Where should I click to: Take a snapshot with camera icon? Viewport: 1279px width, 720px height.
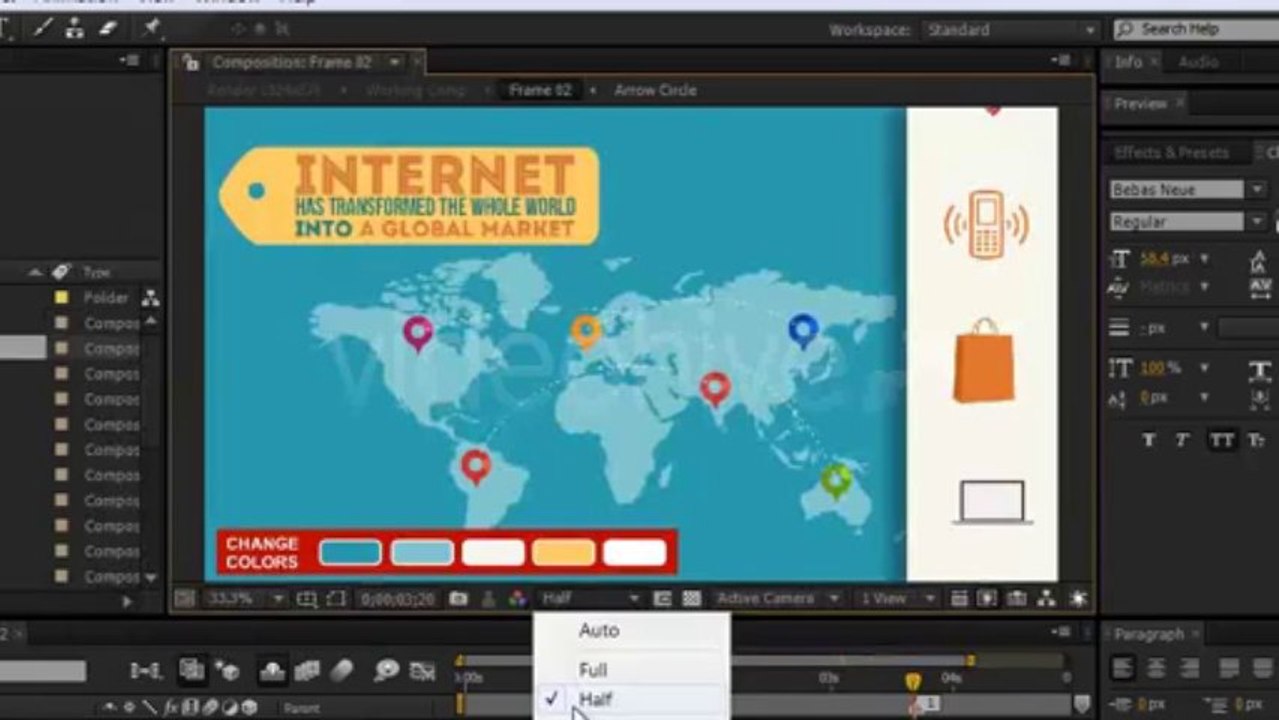458,599
